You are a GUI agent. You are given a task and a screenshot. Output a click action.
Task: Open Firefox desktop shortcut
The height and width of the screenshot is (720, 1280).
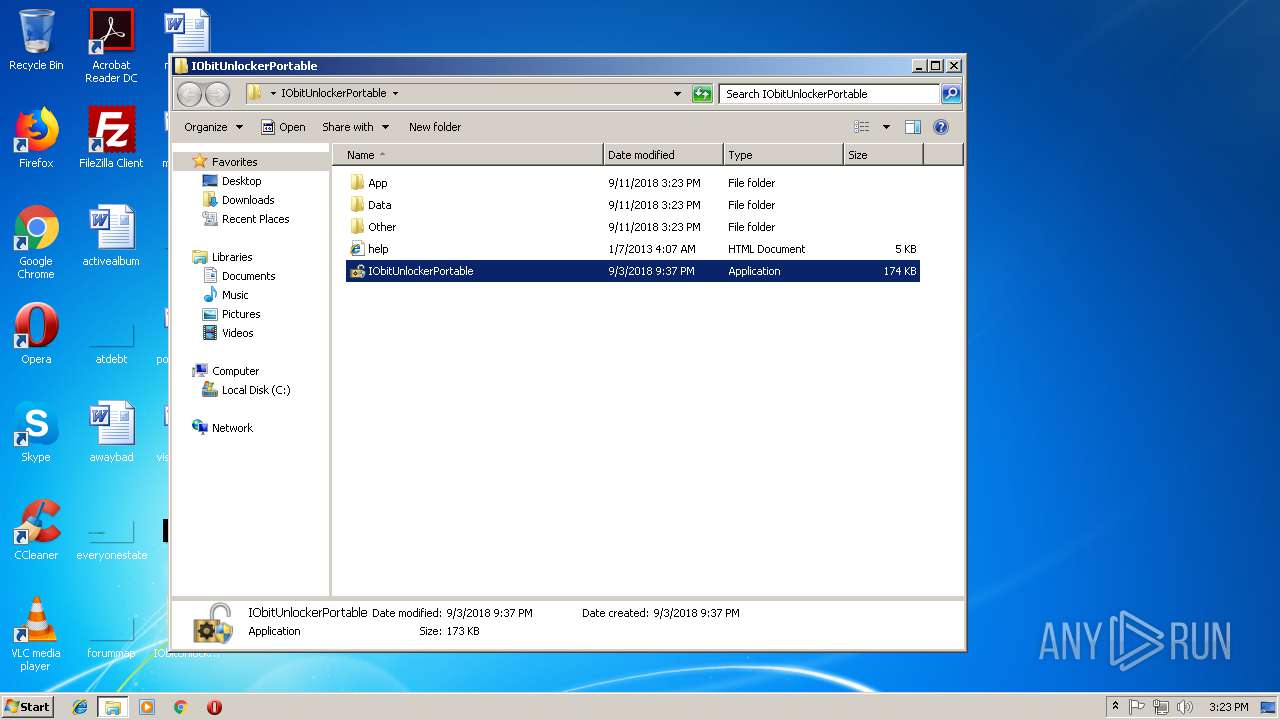[36, 138]
